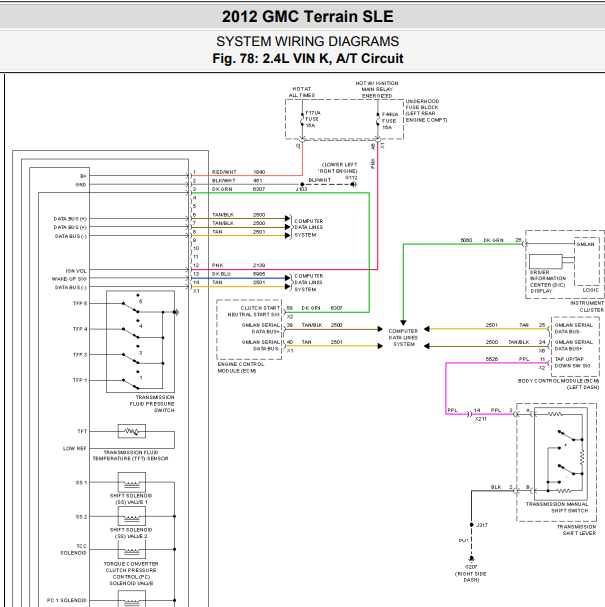Click the "RED/WHT 1040" wire label
Viewport: 605px width, 607px height.
[x=238, y=172]
